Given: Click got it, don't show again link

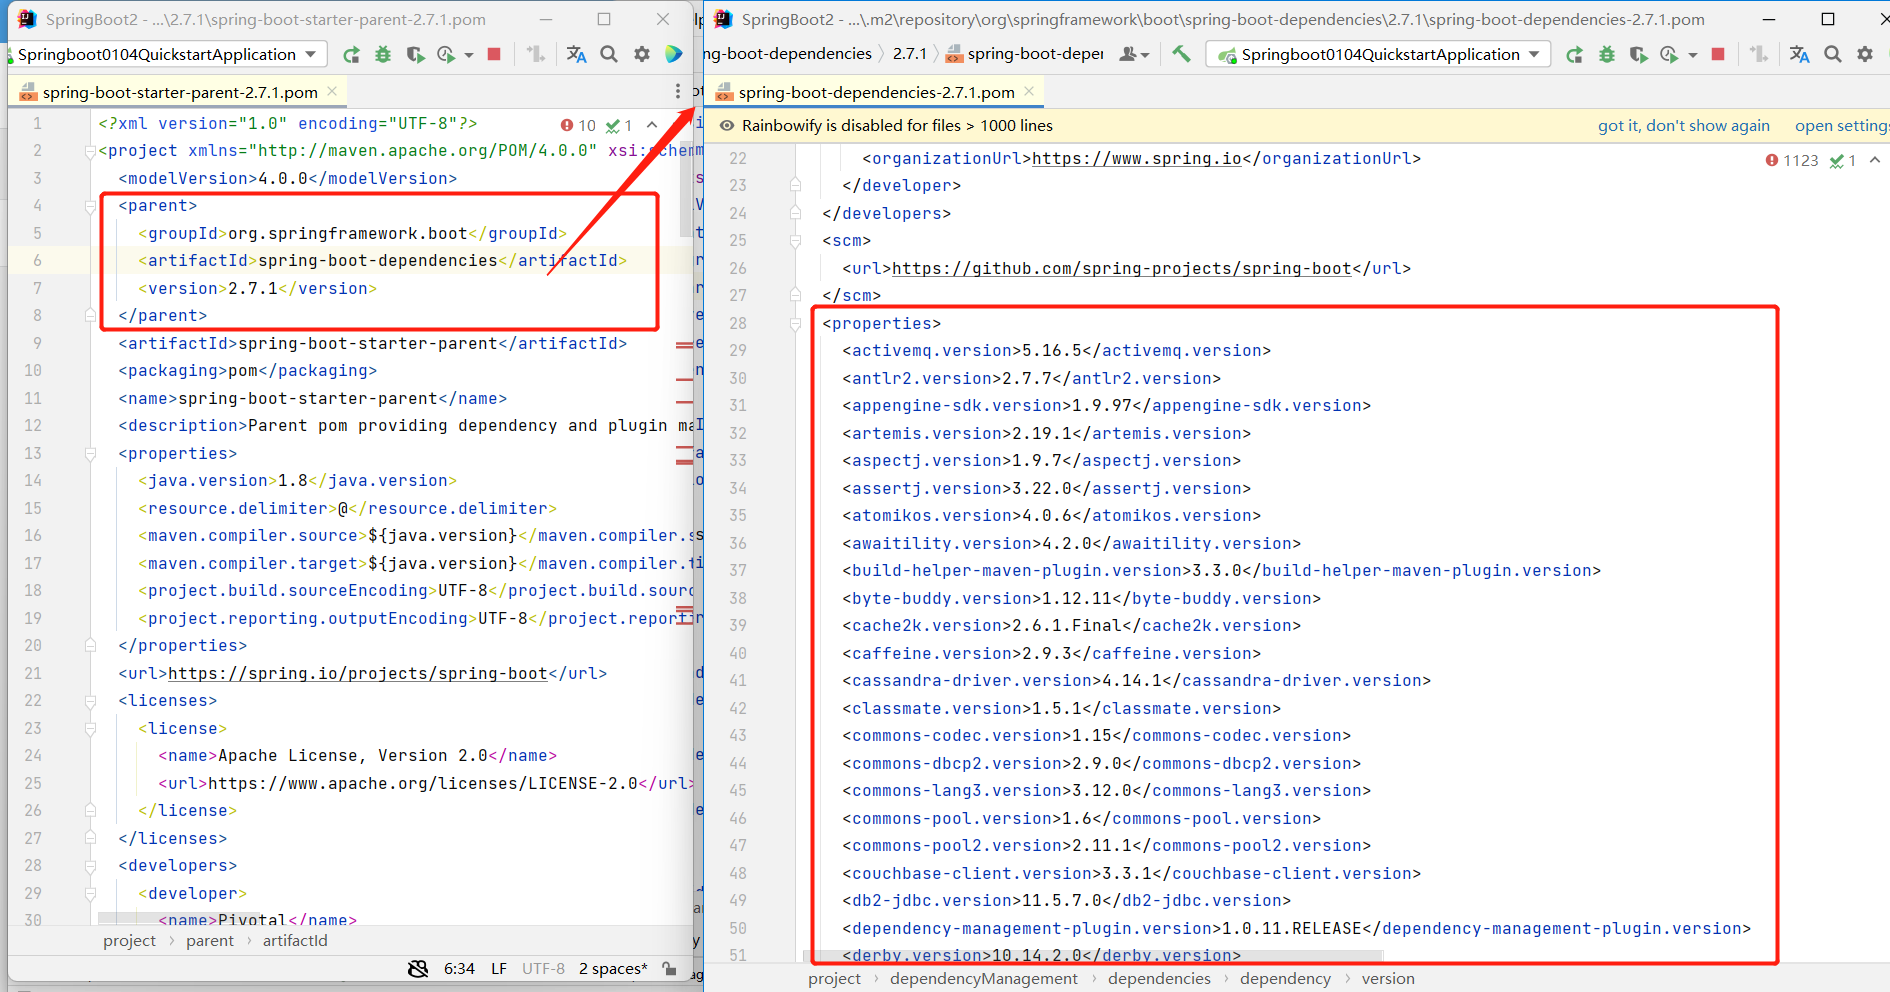Looking at the screenshot, I should tap(1684, 125).
